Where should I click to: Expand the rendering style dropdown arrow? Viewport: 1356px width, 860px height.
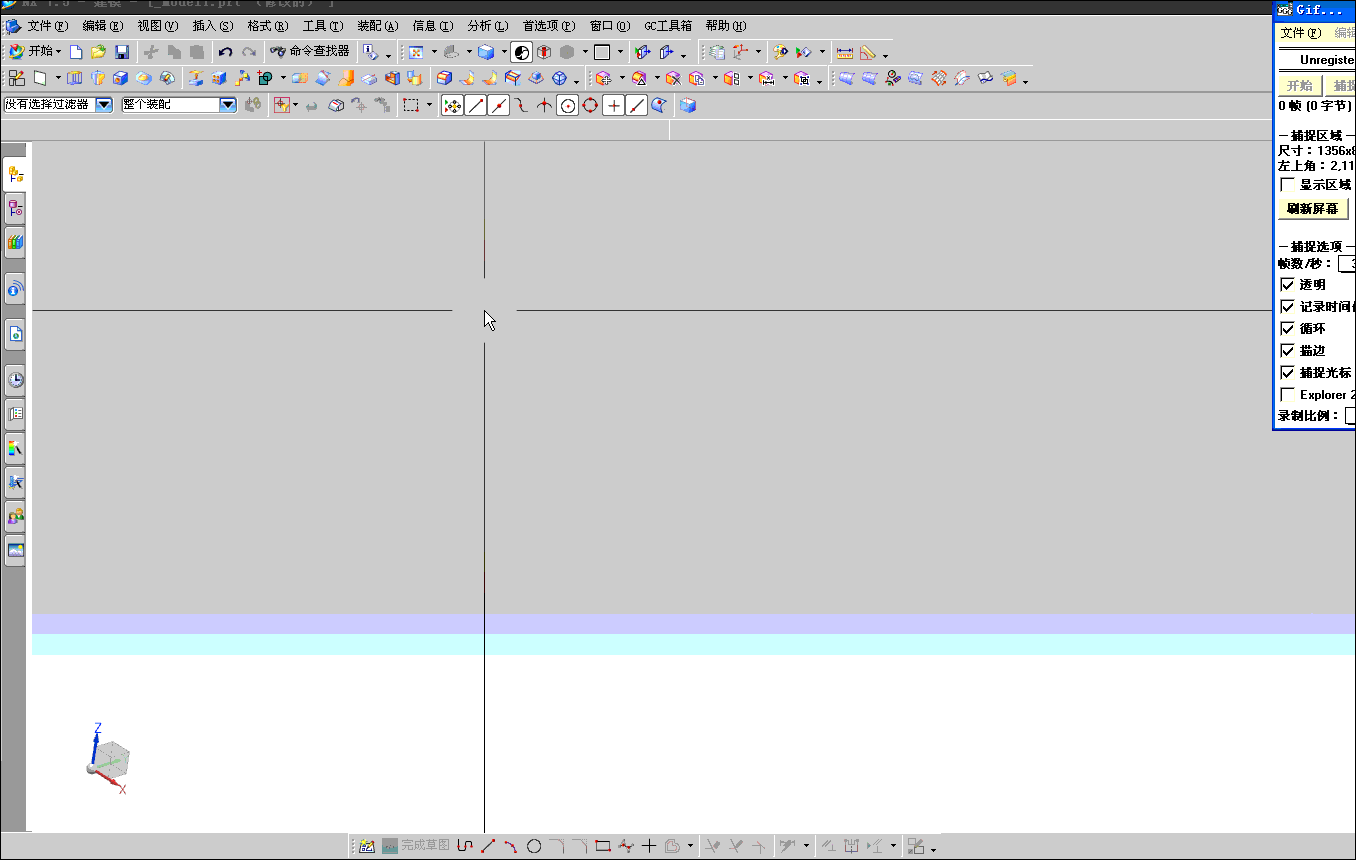[x=504, y=52]
